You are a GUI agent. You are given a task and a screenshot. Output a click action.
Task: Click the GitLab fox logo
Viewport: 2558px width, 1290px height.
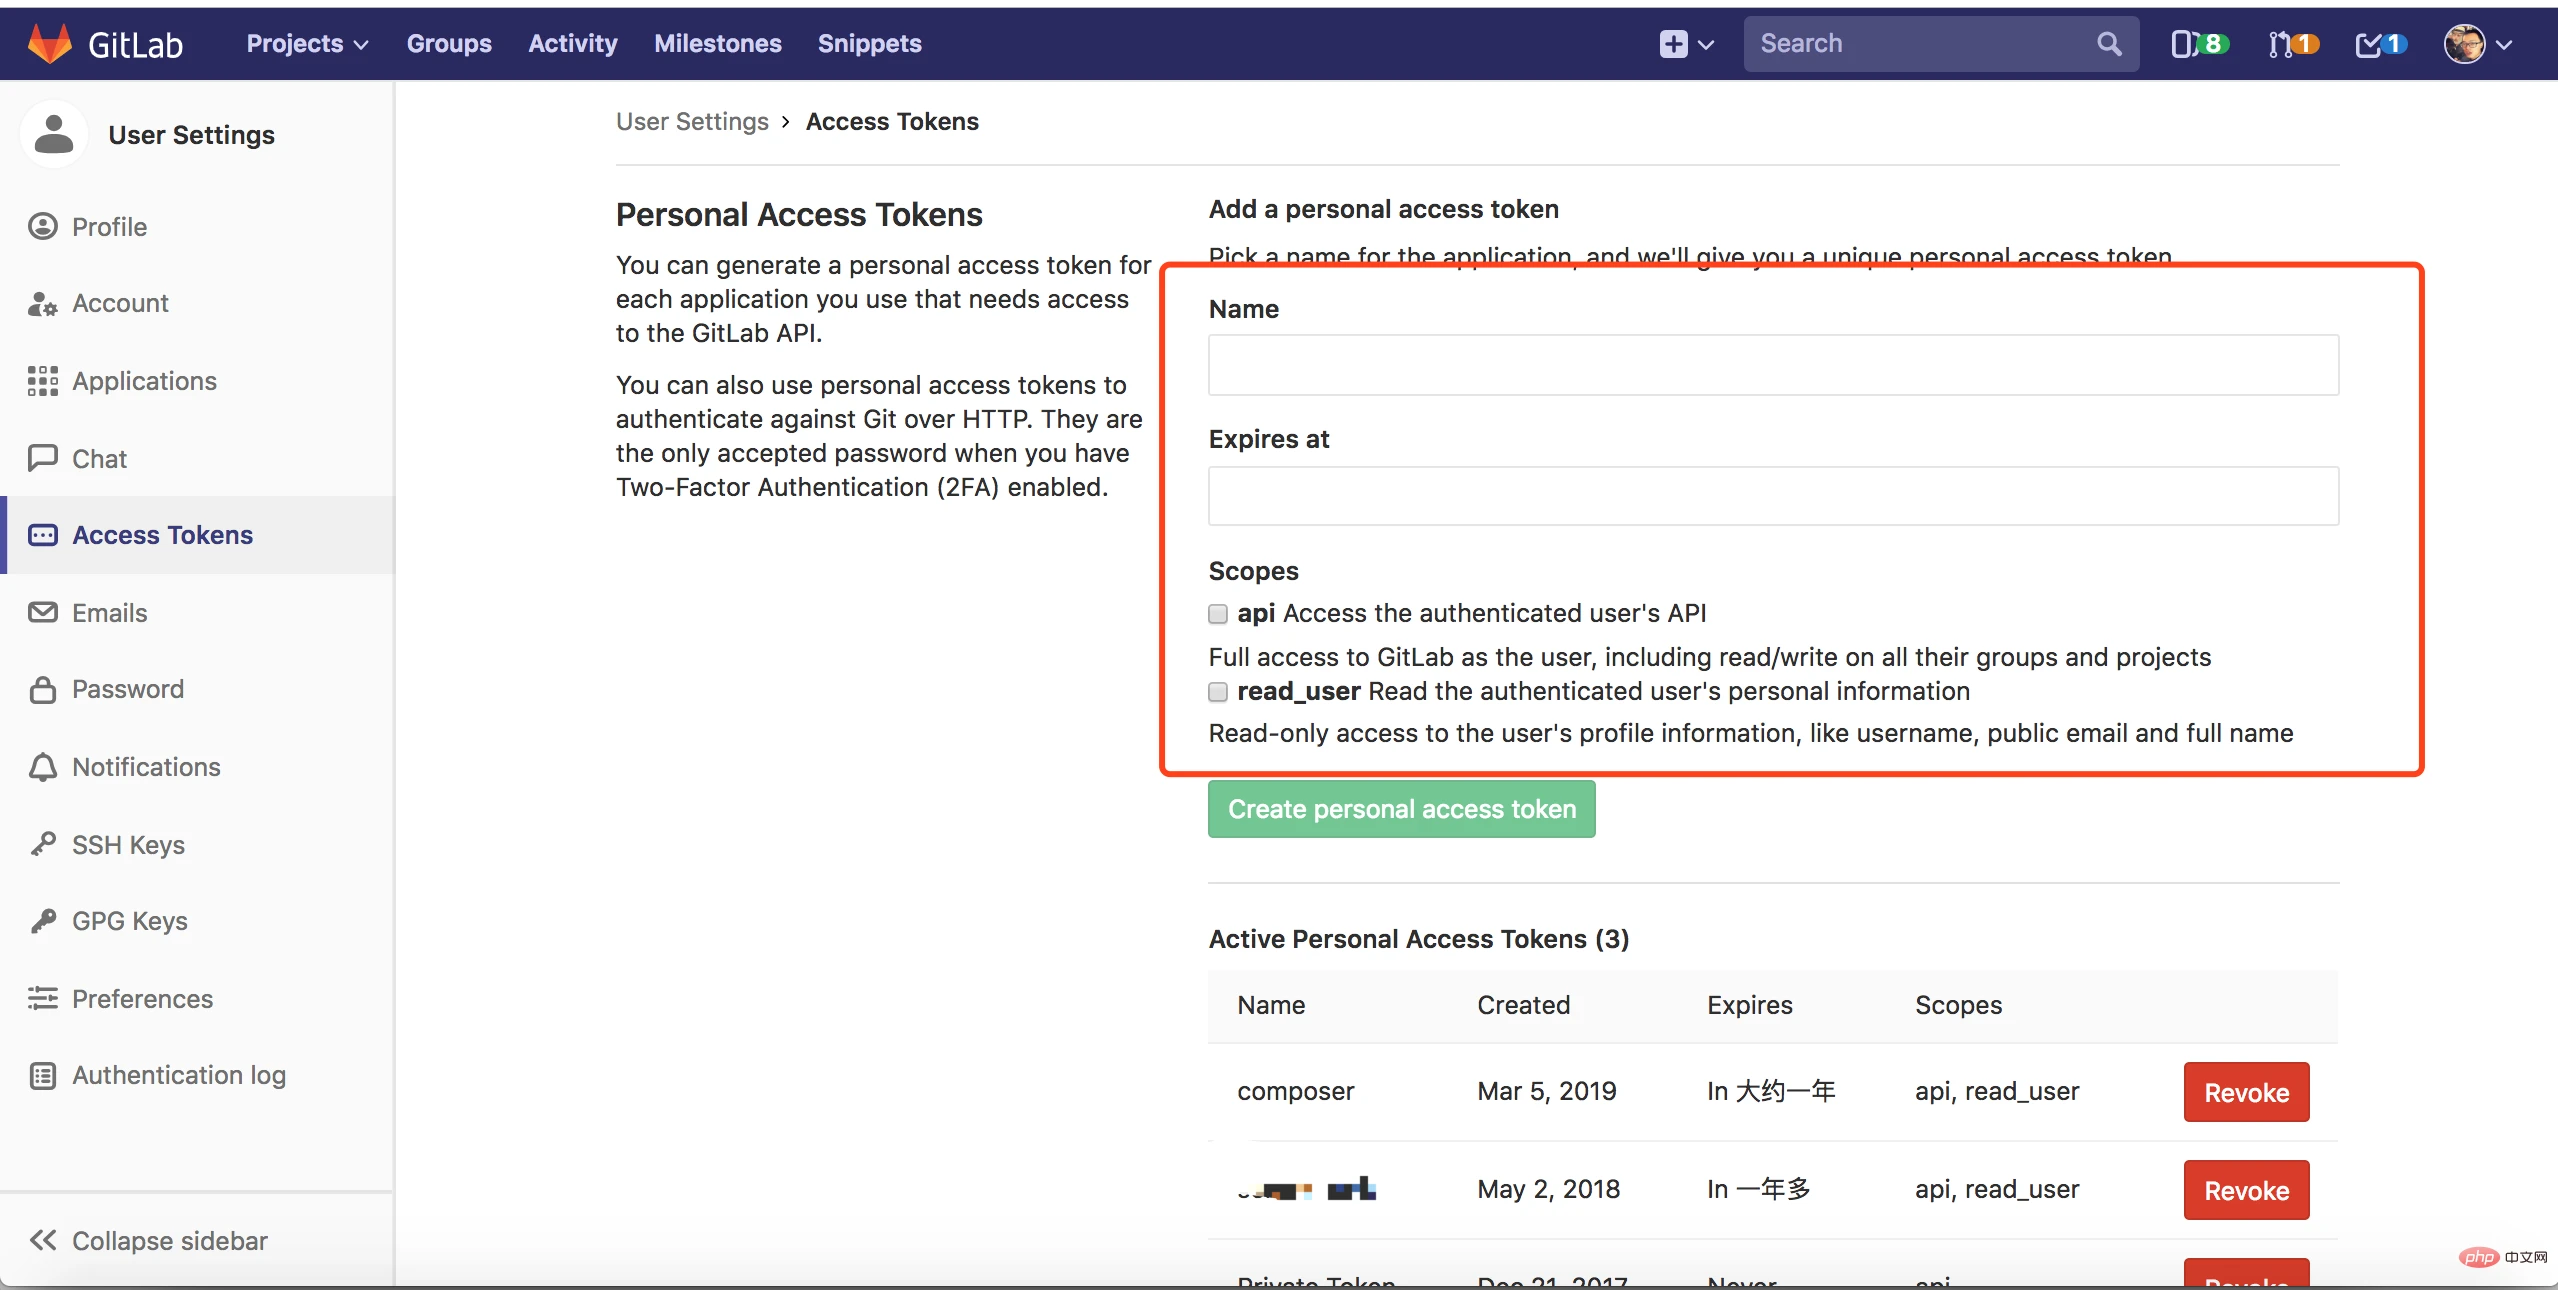pyautogui.click(x=49, y=43)
